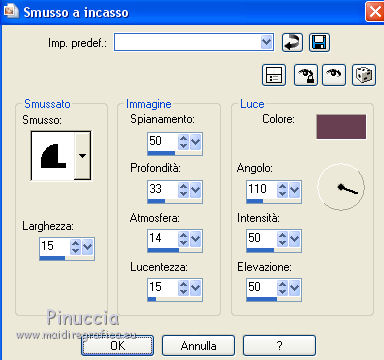The height and width of the screenshot is (360, 384).
Task: Randomize parameters with the dice icon
Action: [x=364, y=75]
